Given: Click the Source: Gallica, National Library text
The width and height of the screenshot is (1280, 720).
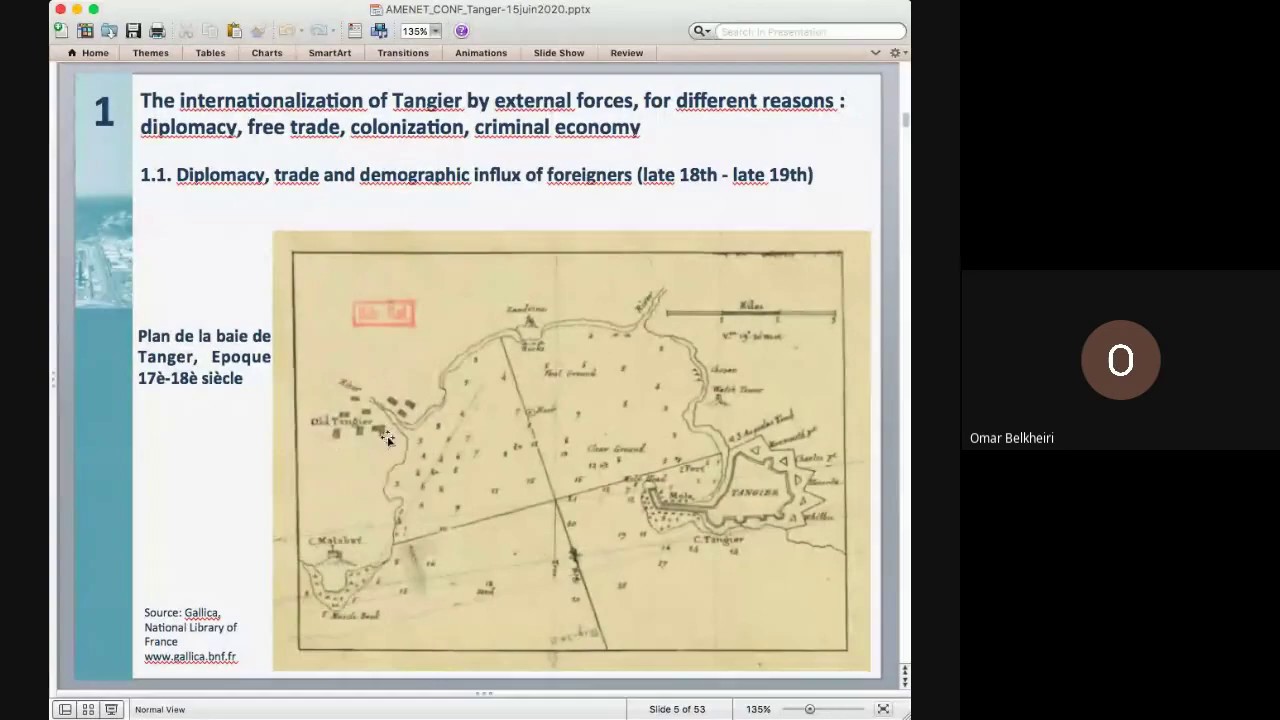Looking at the screenshot, I should 190,627.
